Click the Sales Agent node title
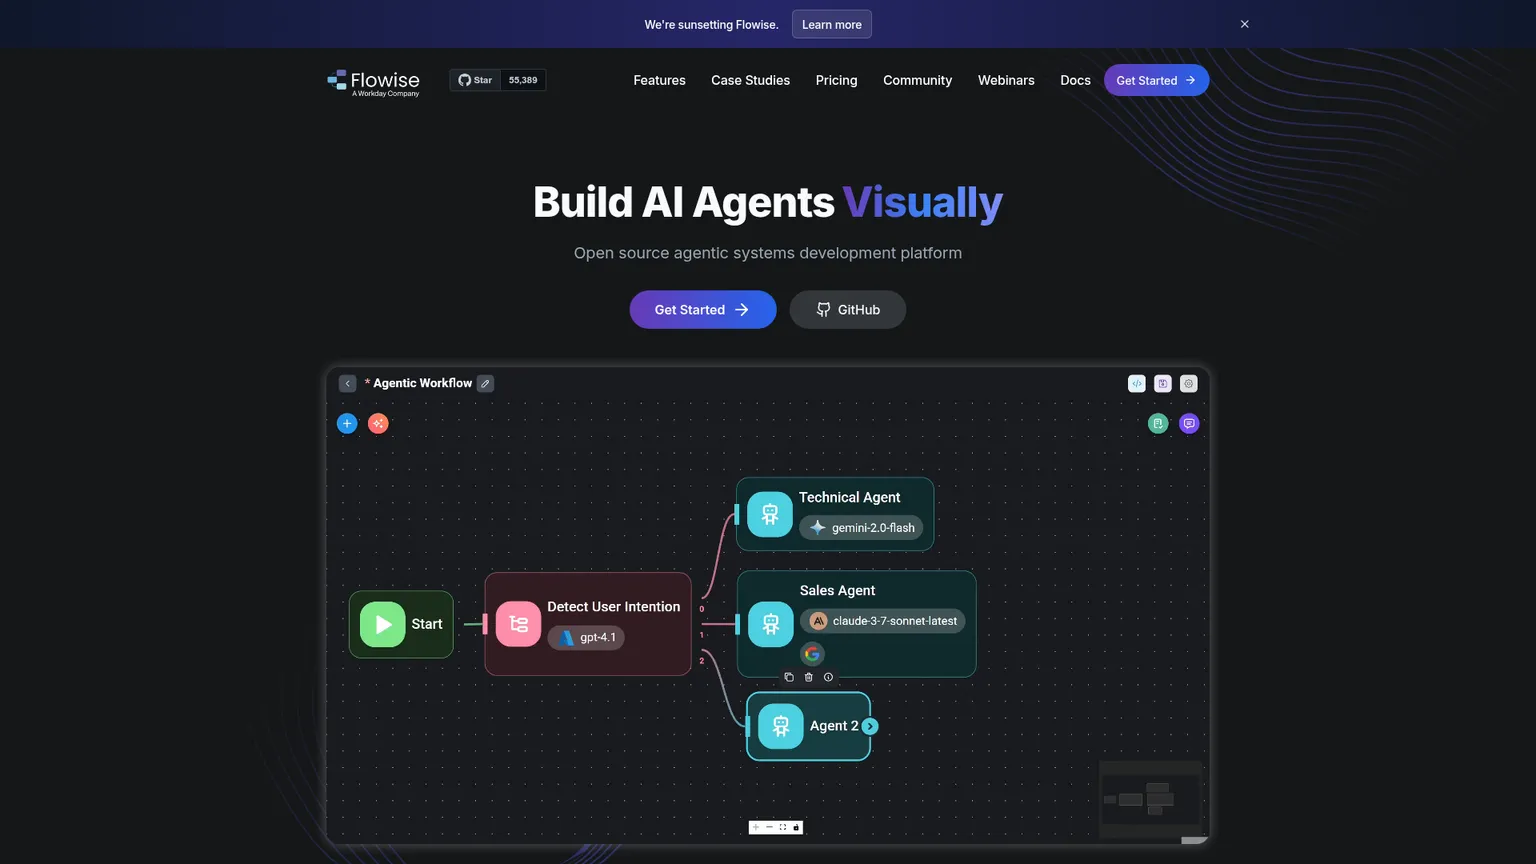 837,591
